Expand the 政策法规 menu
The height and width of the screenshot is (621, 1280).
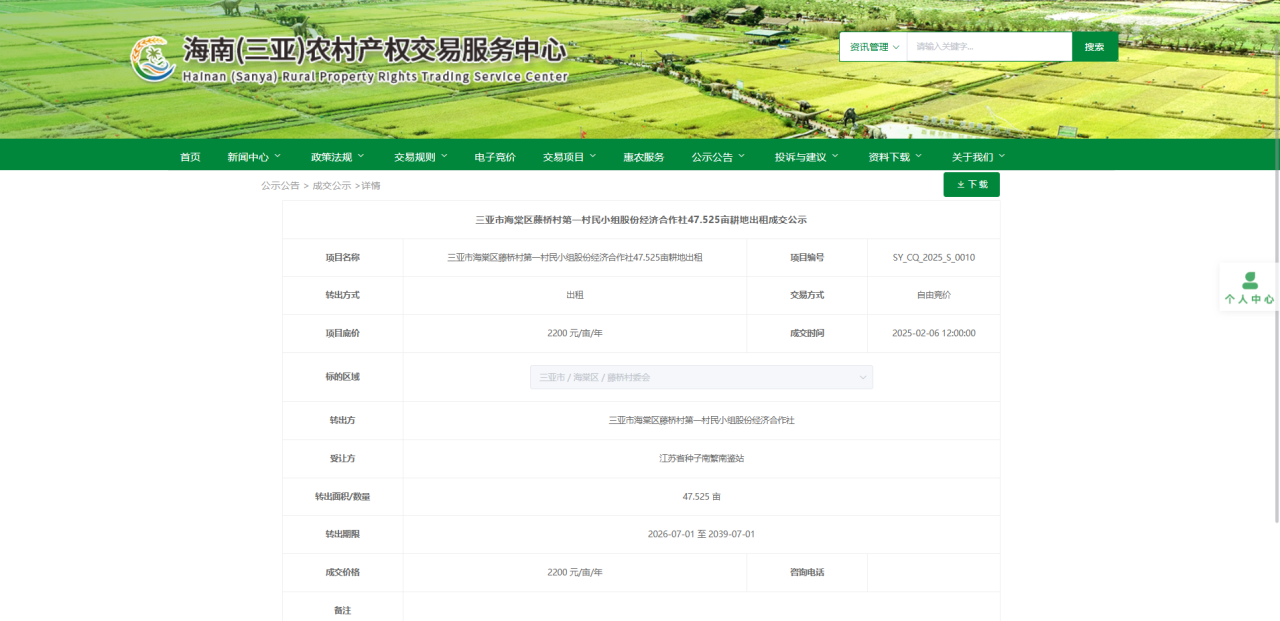337,157
